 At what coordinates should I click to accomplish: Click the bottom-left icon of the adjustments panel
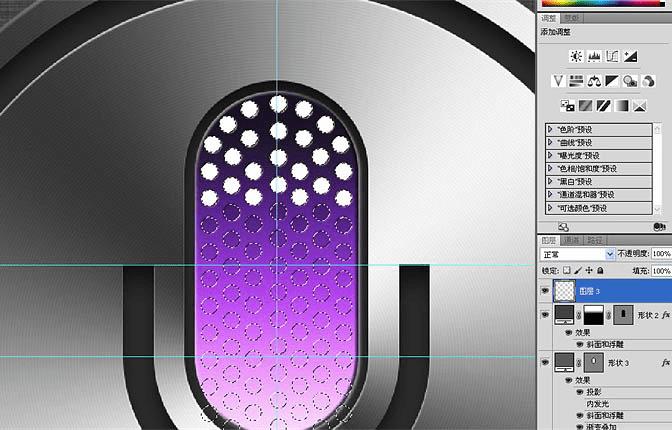[563, 227]
